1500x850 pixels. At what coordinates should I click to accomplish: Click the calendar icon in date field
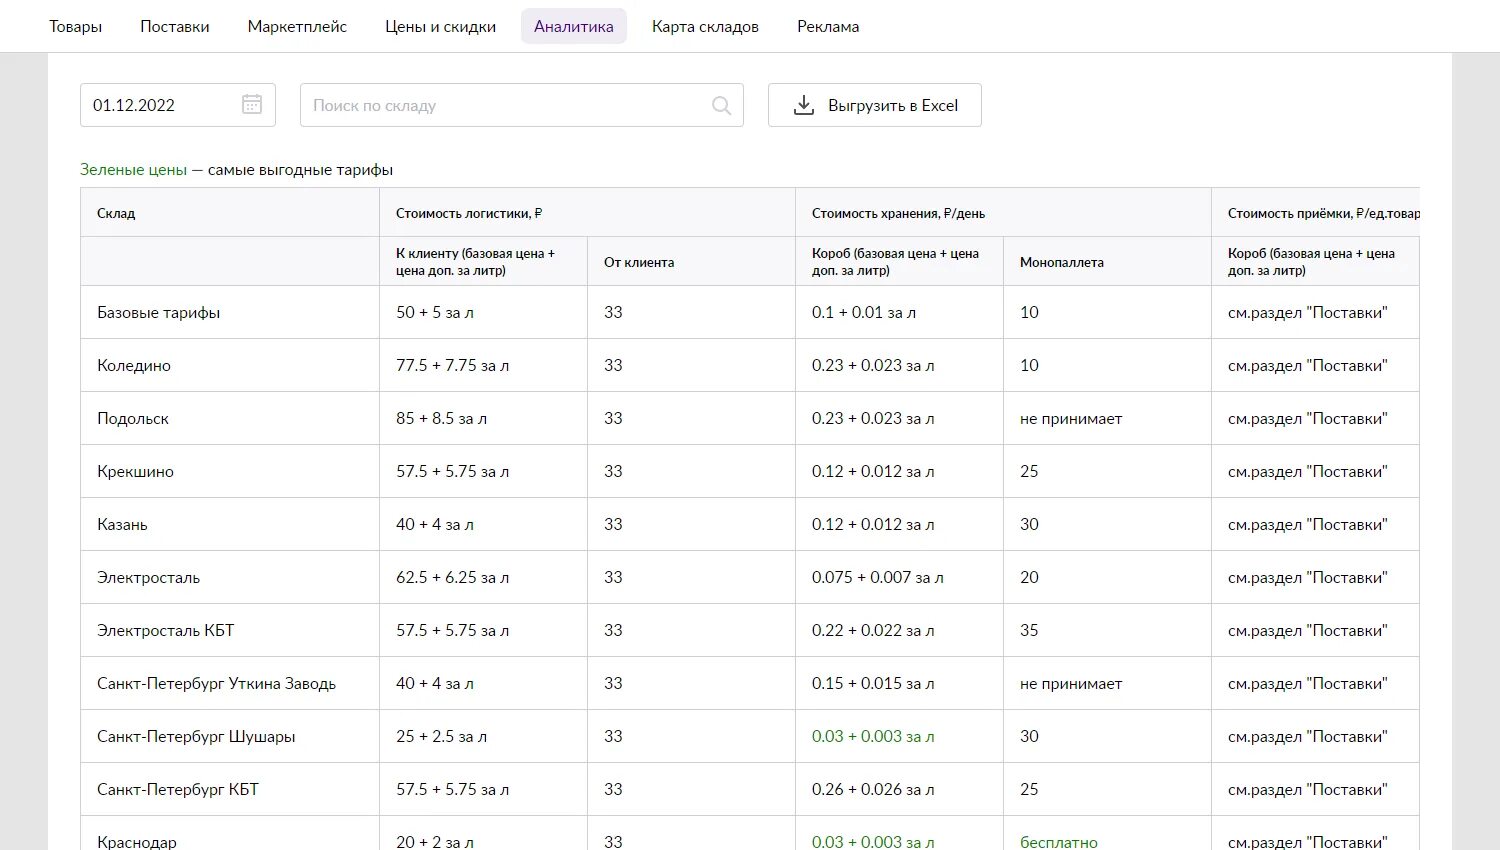252,105
